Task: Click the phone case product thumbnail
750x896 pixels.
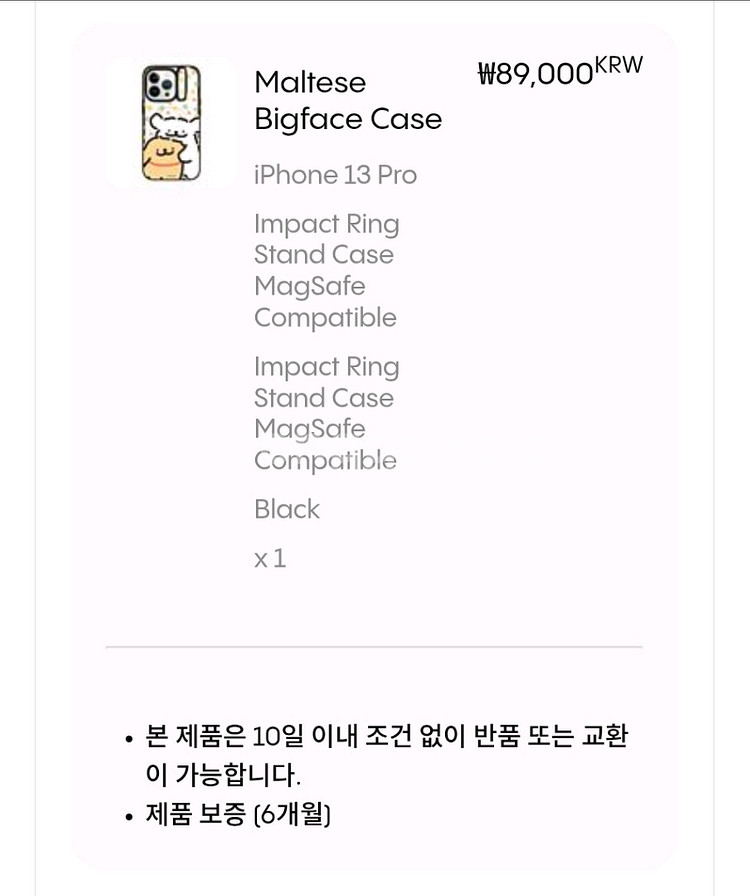Action: pos(171,123)
